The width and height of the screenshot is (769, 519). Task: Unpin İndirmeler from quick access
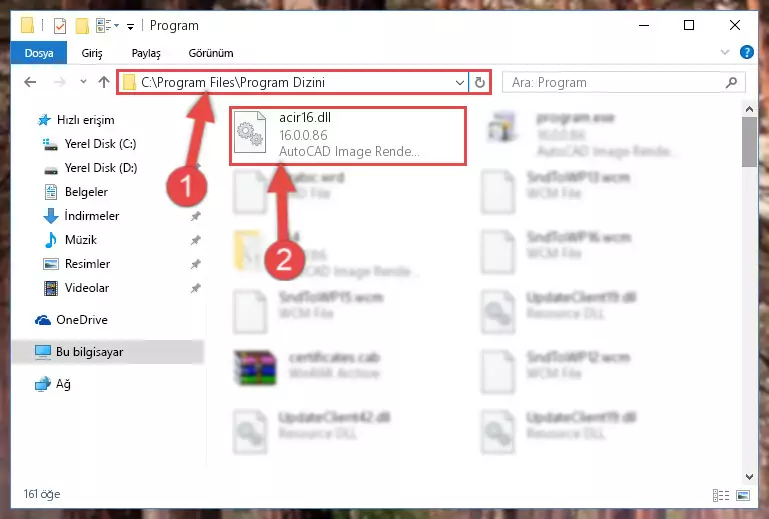[x=196, y=216]
